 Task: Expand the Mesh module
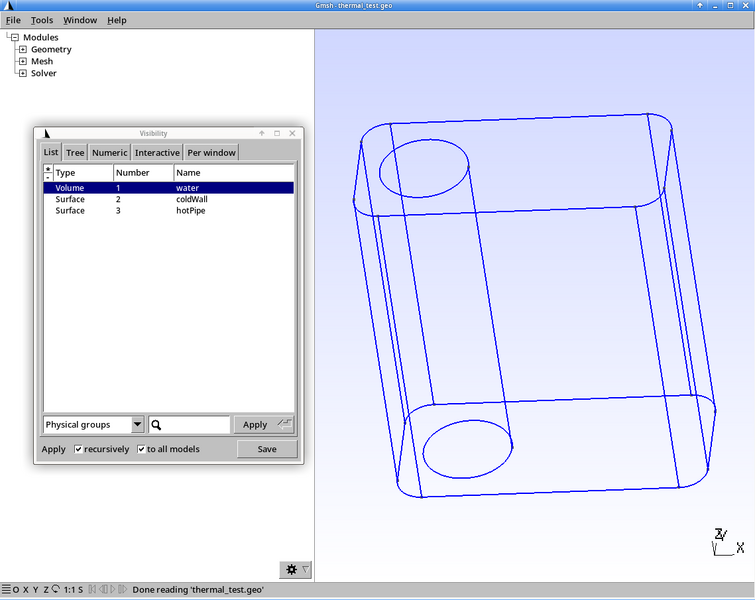(23, 61)
